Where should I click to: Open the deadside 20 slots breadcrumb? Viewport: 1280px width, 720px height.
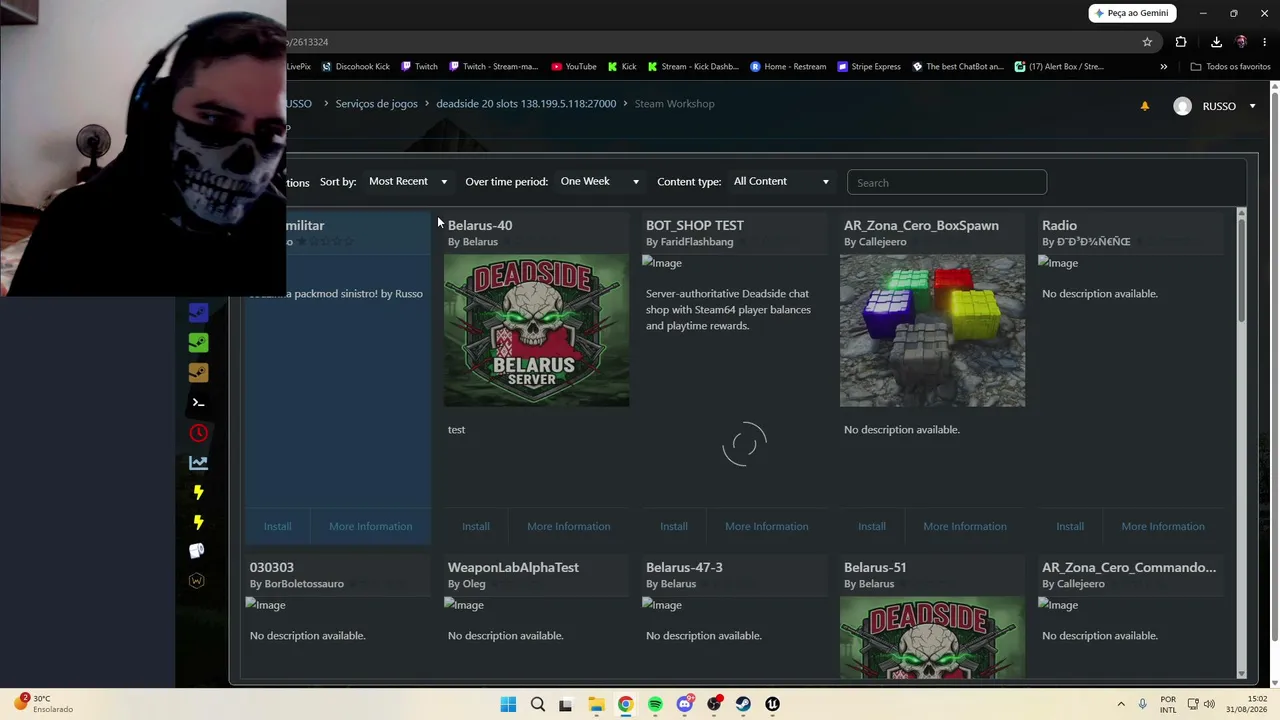(526, 104)
